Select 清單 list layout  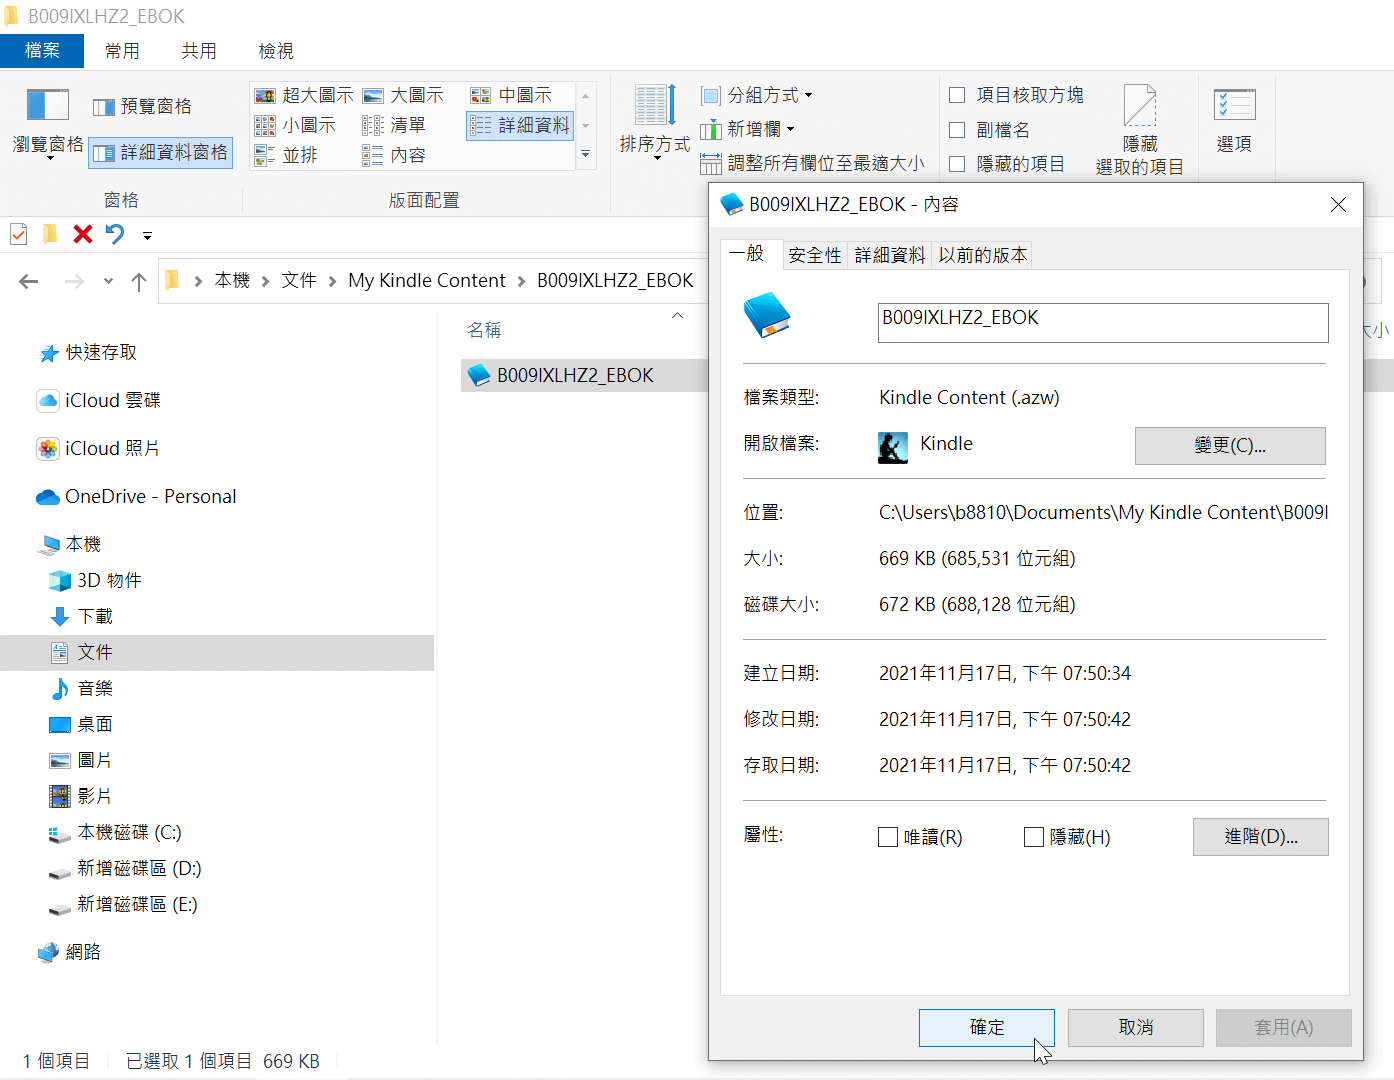click(x=394, y=125)
